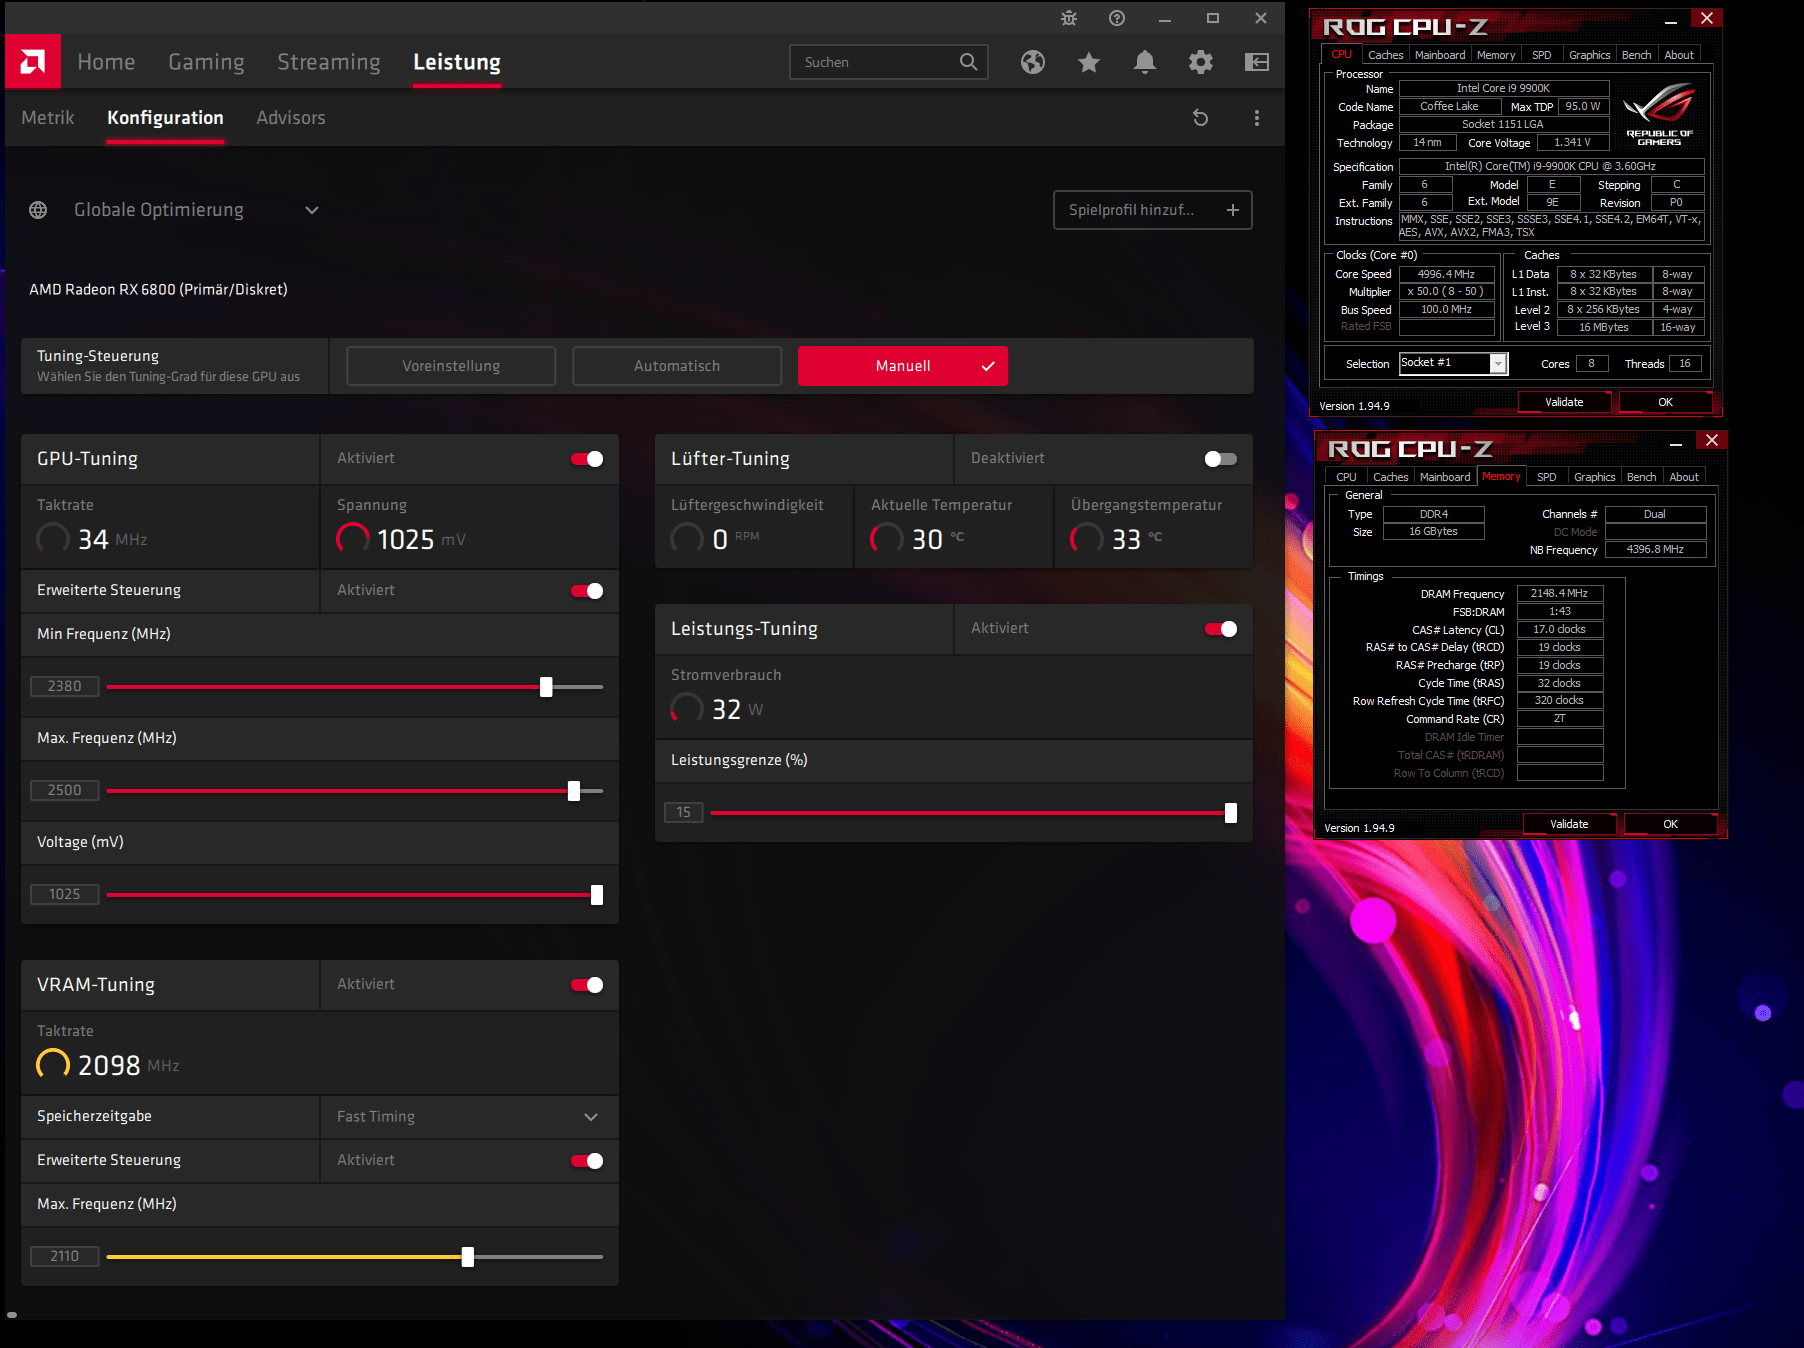Click the reset arrow icon
1804x1348 pixels.
tap(1201, 118)
